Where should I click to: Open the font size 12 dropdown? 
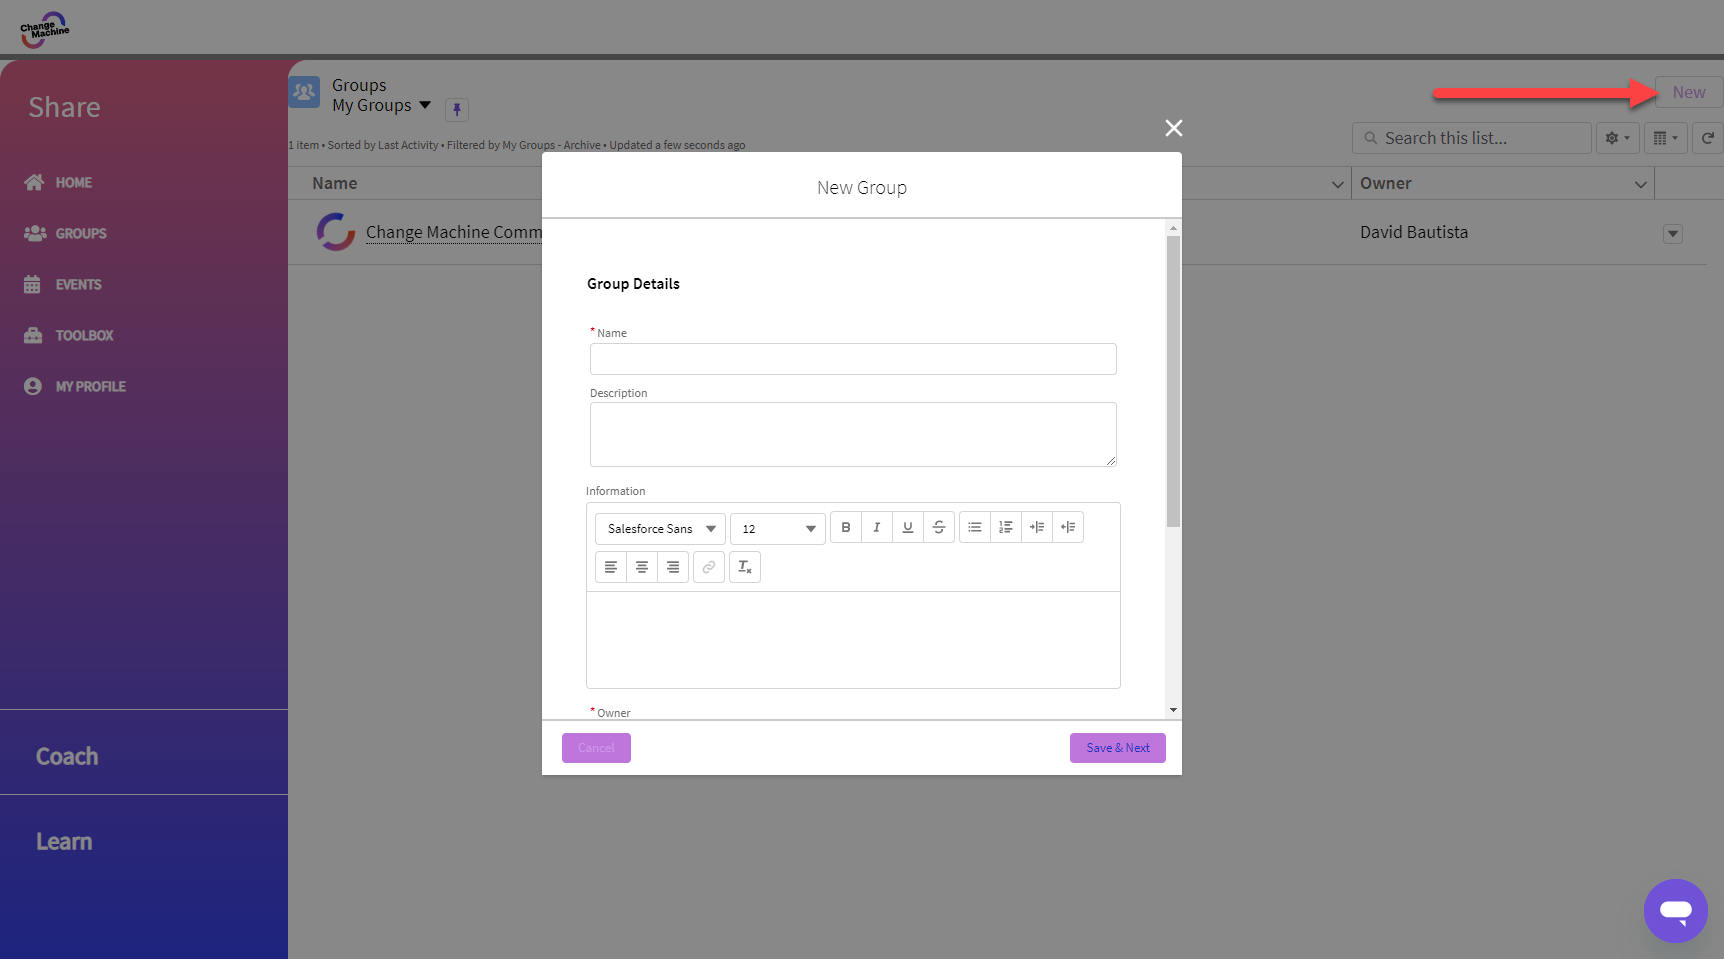tap(778, 529)
